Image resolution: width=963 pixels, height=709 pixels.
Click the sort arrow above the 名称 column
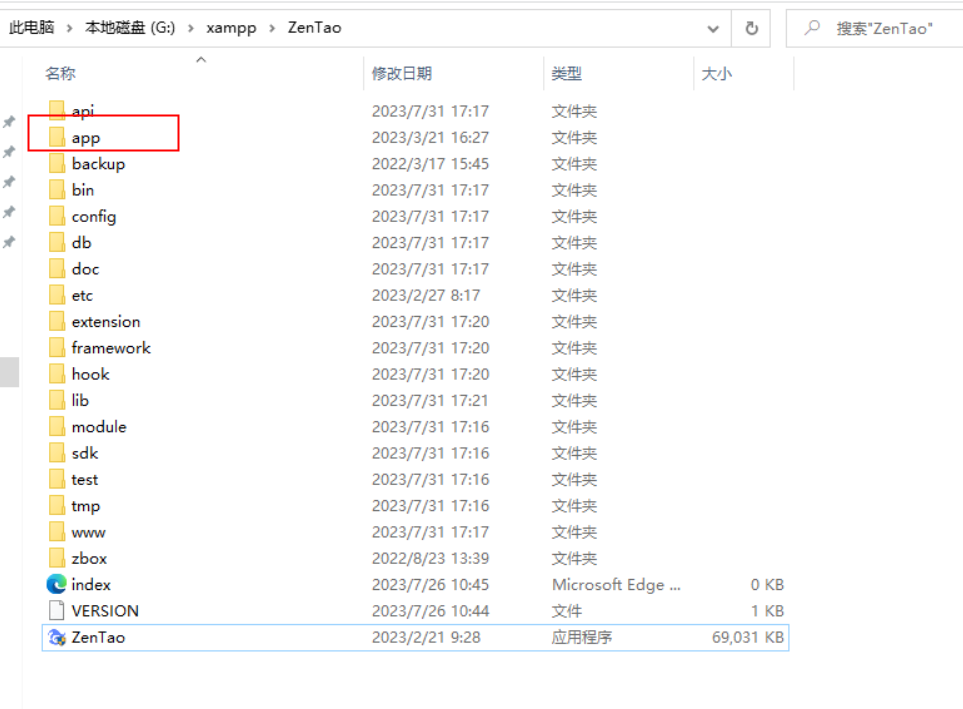[201, 60]
